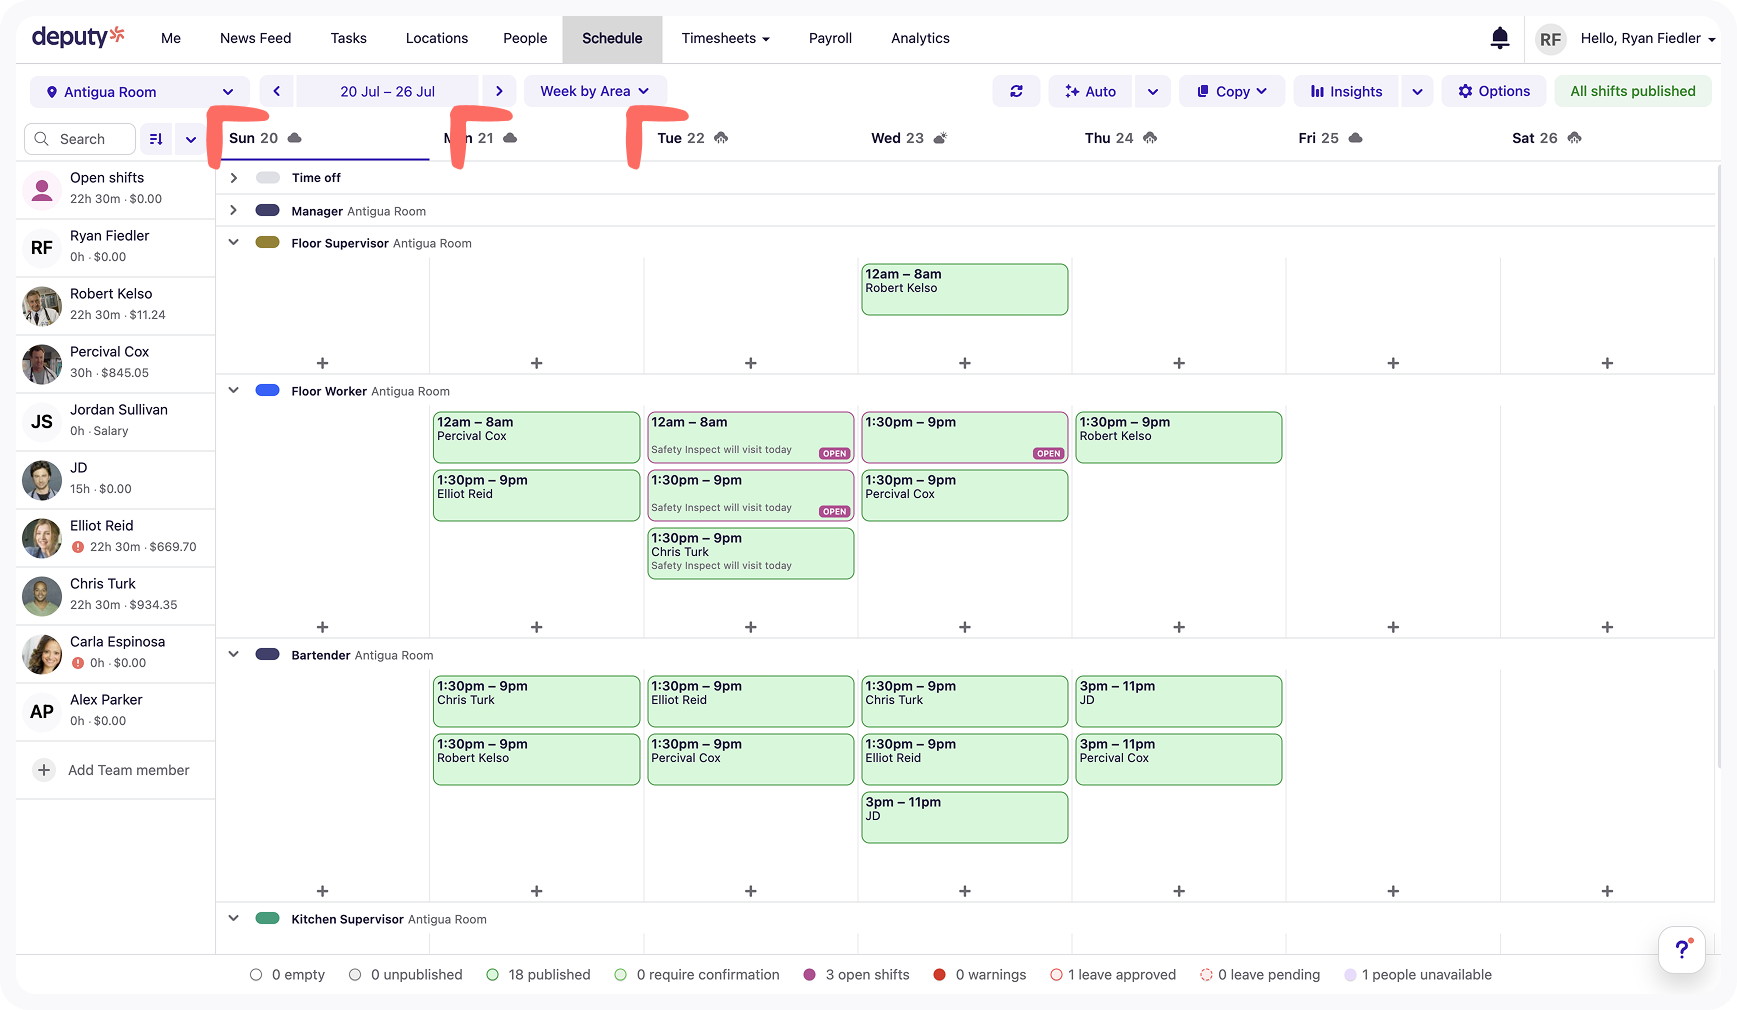This screenshot has height=1010, width=1737.
Task: Toggle the 1 people unavailable filter
Action: [1418, 975]
